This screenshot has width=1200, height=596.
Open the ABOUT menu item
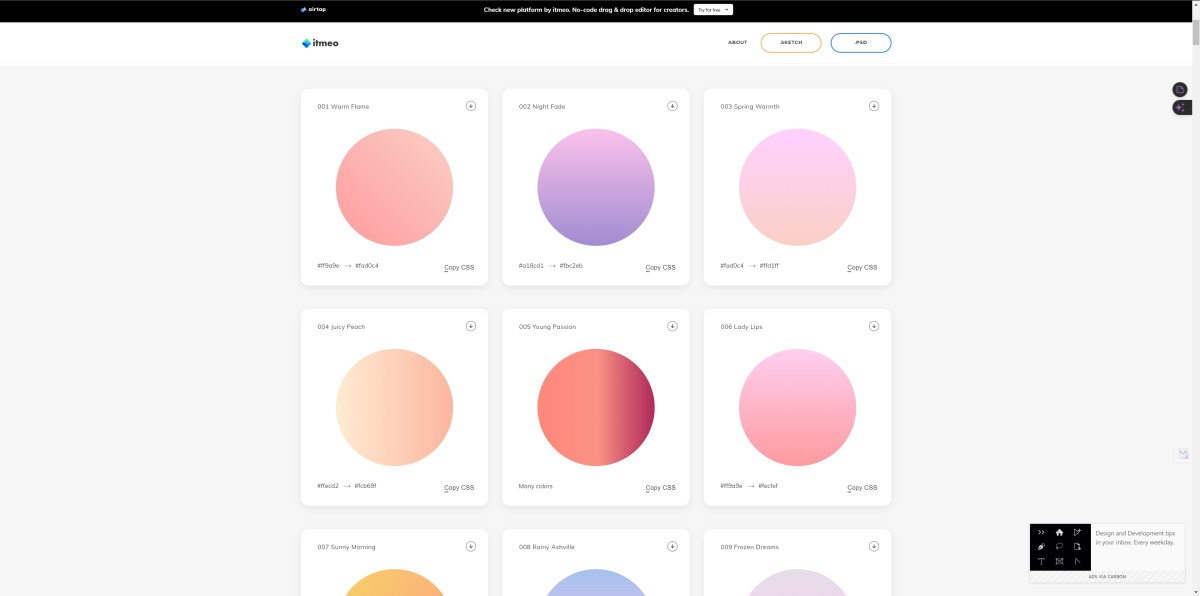click(x=737, y=43)
